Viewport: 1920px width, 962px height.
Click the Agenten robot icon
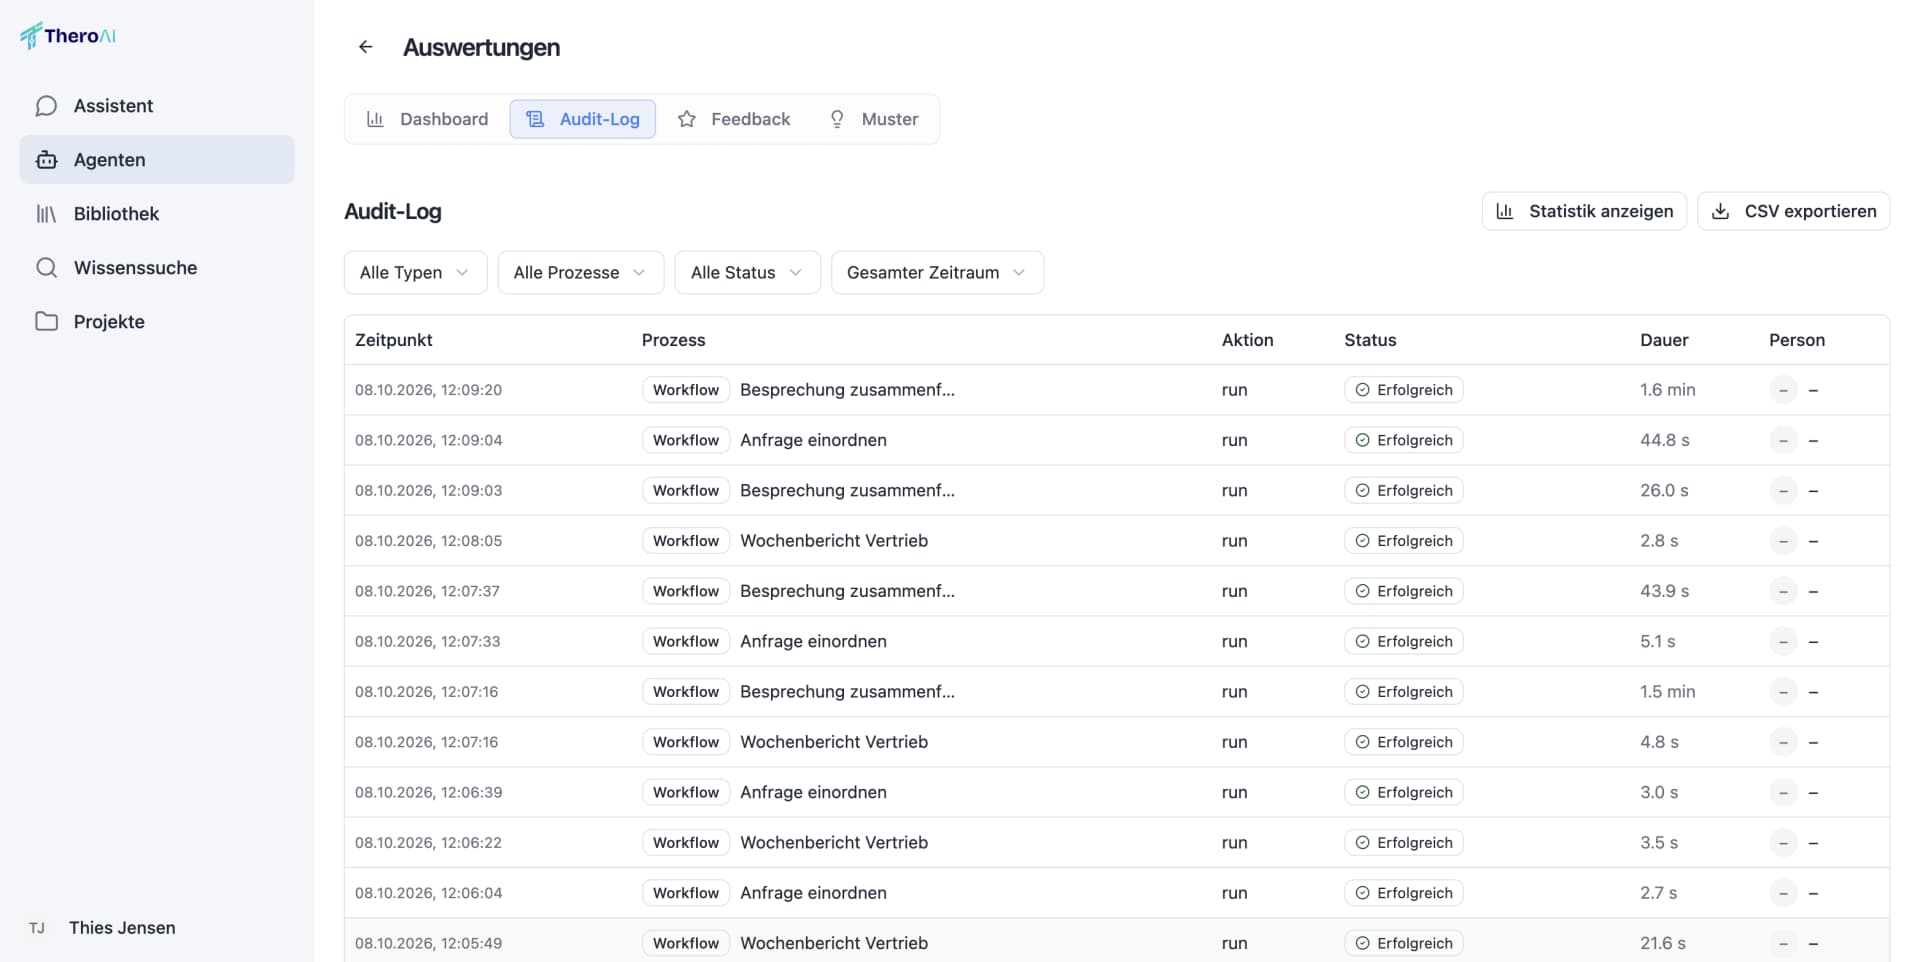coord(46,160)
